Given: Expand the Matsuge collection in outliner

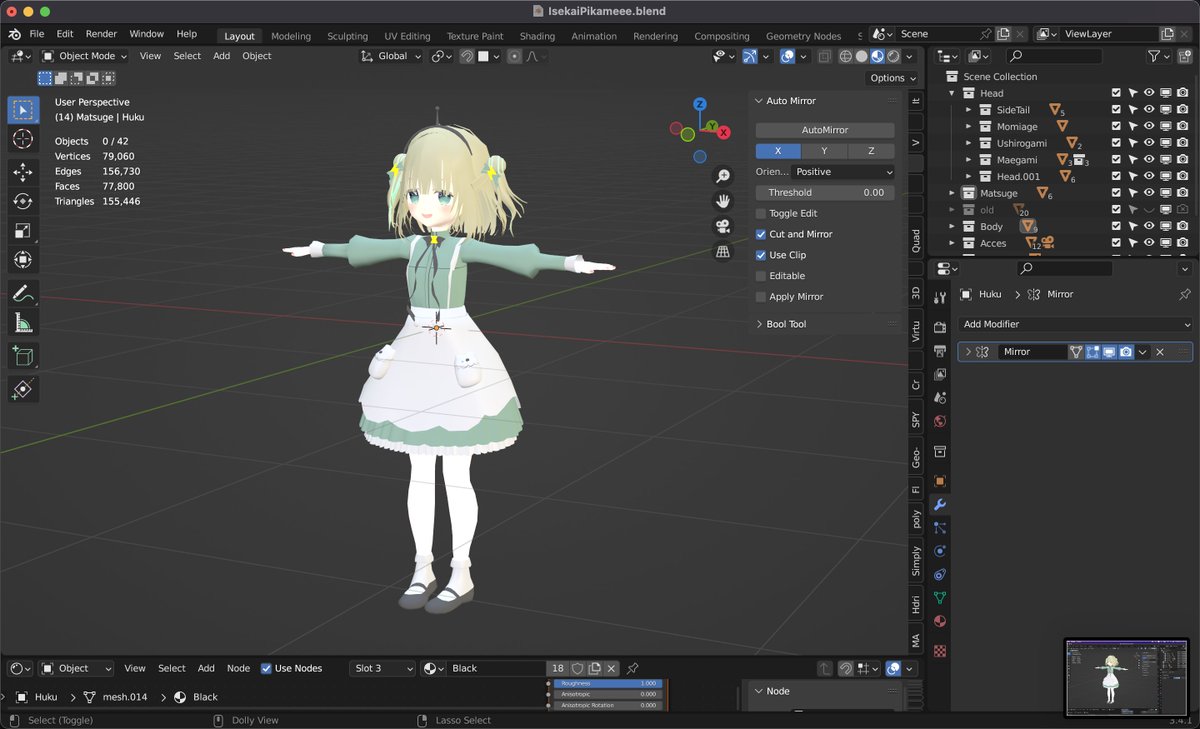Looking at the screenshot, I should pos(952,193).
